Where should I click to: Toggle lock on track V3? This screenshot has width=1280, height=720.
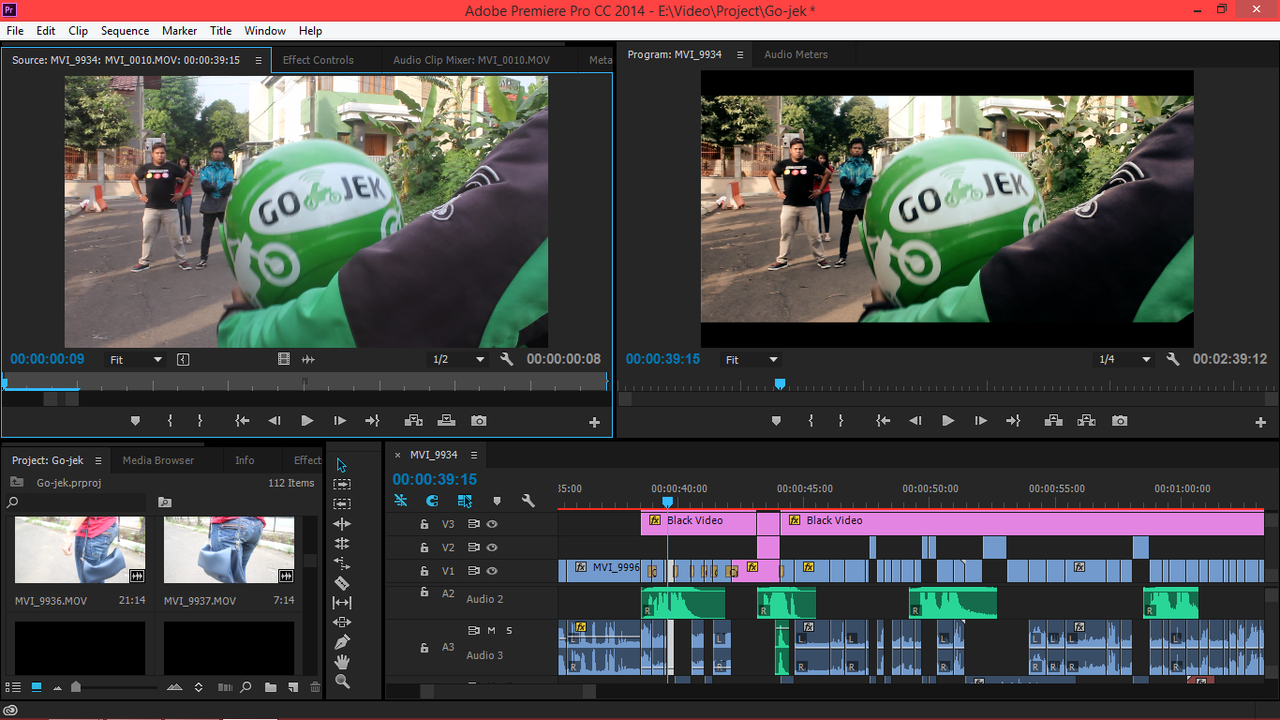[x=424, y=524]
